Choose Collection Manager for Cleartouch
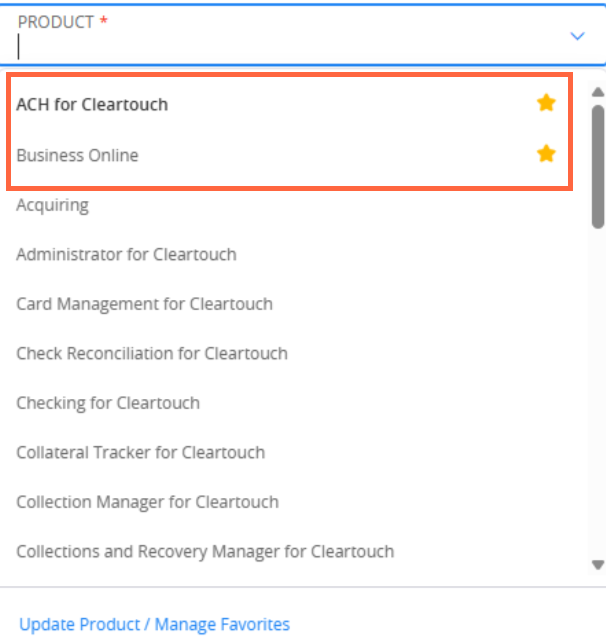The height and width of the screenshot is (643, 606). point(147,502)
